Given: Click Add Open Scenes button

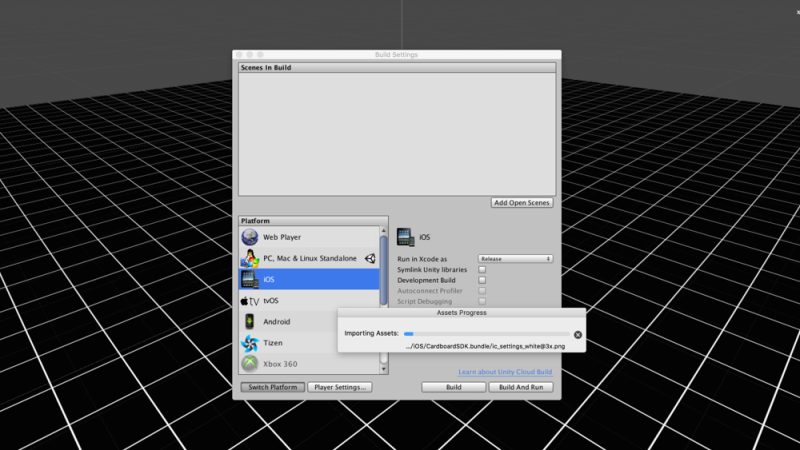Looking at the screenshot, I should [x=522, y=203].
